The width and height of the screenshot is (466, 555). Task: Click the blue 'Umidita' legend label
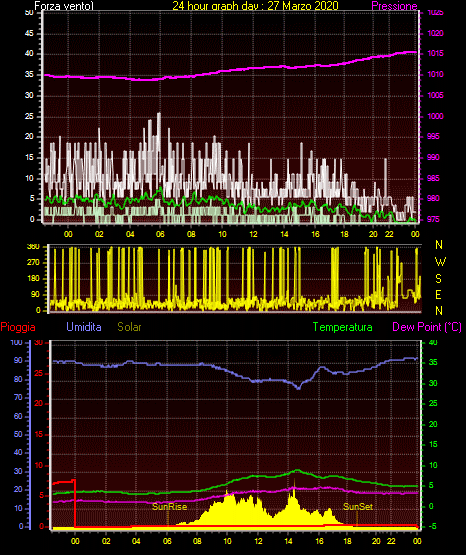point(84,327)
